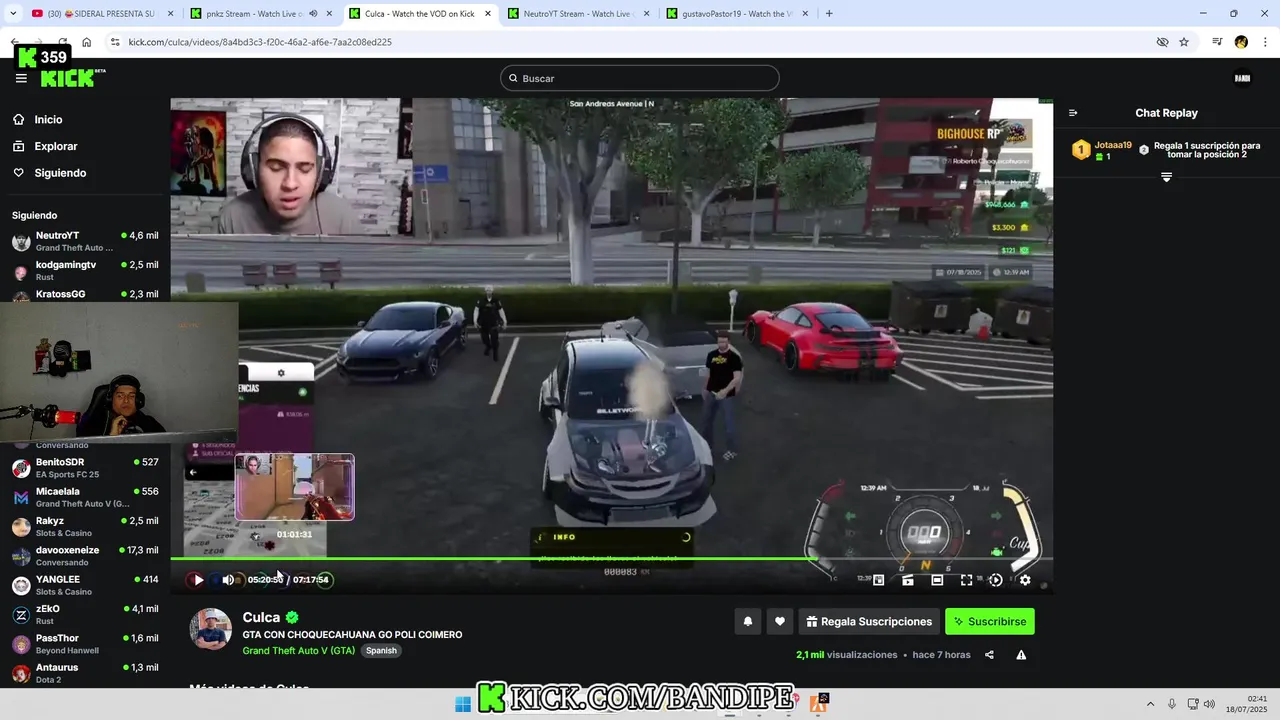Open Chrome profile avatar
This screenshot has height=720, width=1280.
coord(1241,42)
